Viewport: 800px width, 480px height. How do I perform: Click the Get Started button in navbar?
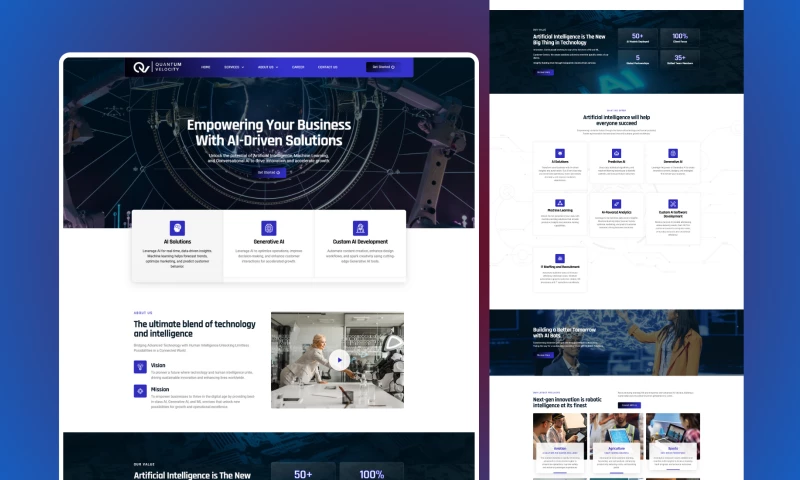coord(381,67)
